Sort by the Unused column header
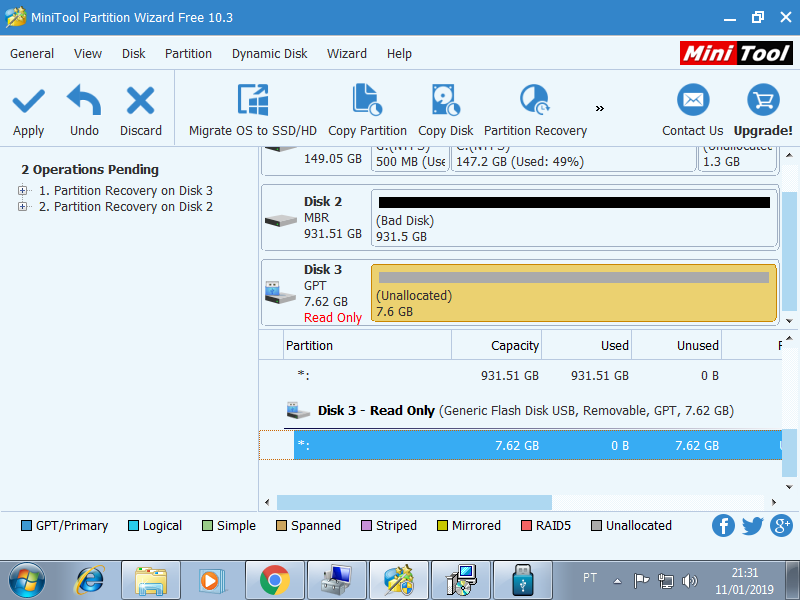The image size is (800, 600). [676, 345]
